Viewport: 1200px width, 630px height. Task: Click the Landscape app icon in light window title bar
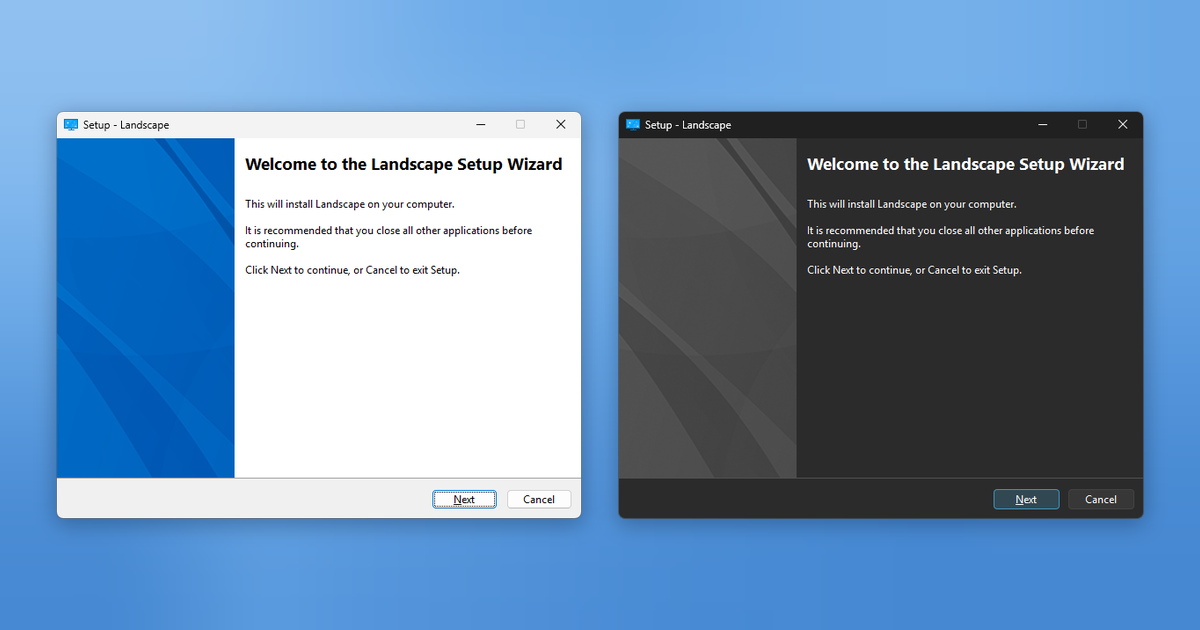(71, 125)
